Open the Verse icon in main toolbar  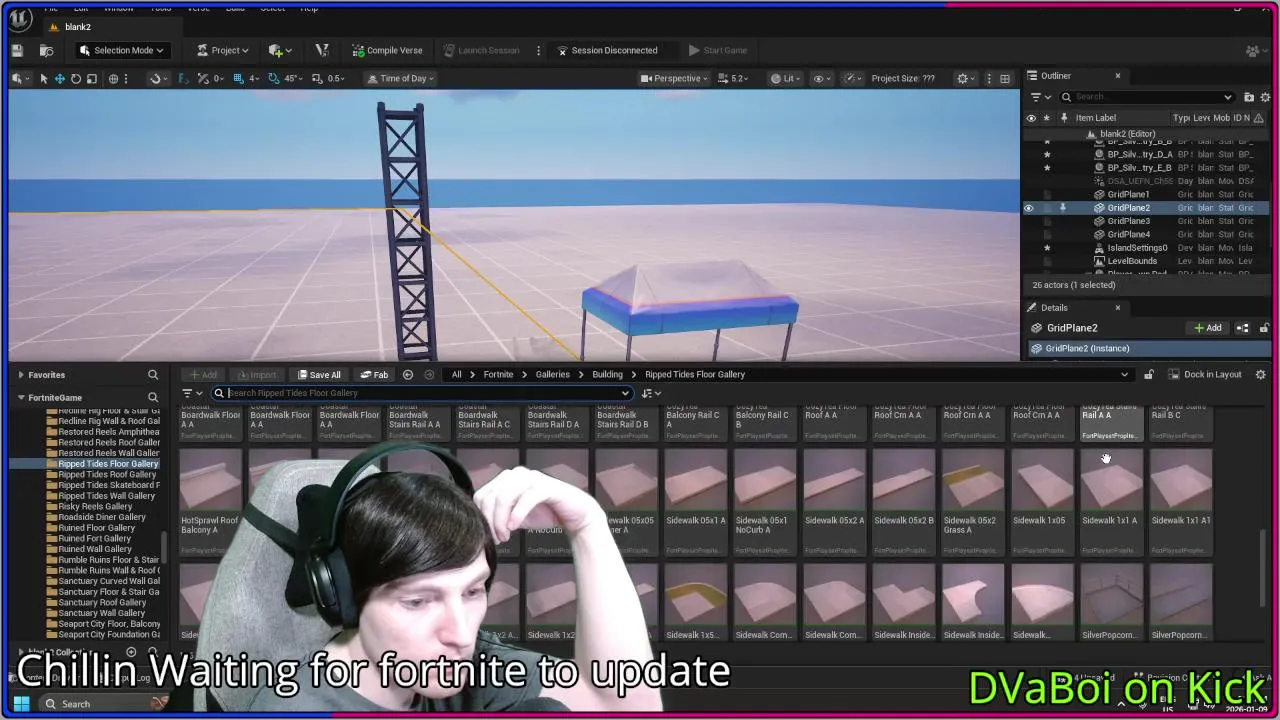coord(321,50)
